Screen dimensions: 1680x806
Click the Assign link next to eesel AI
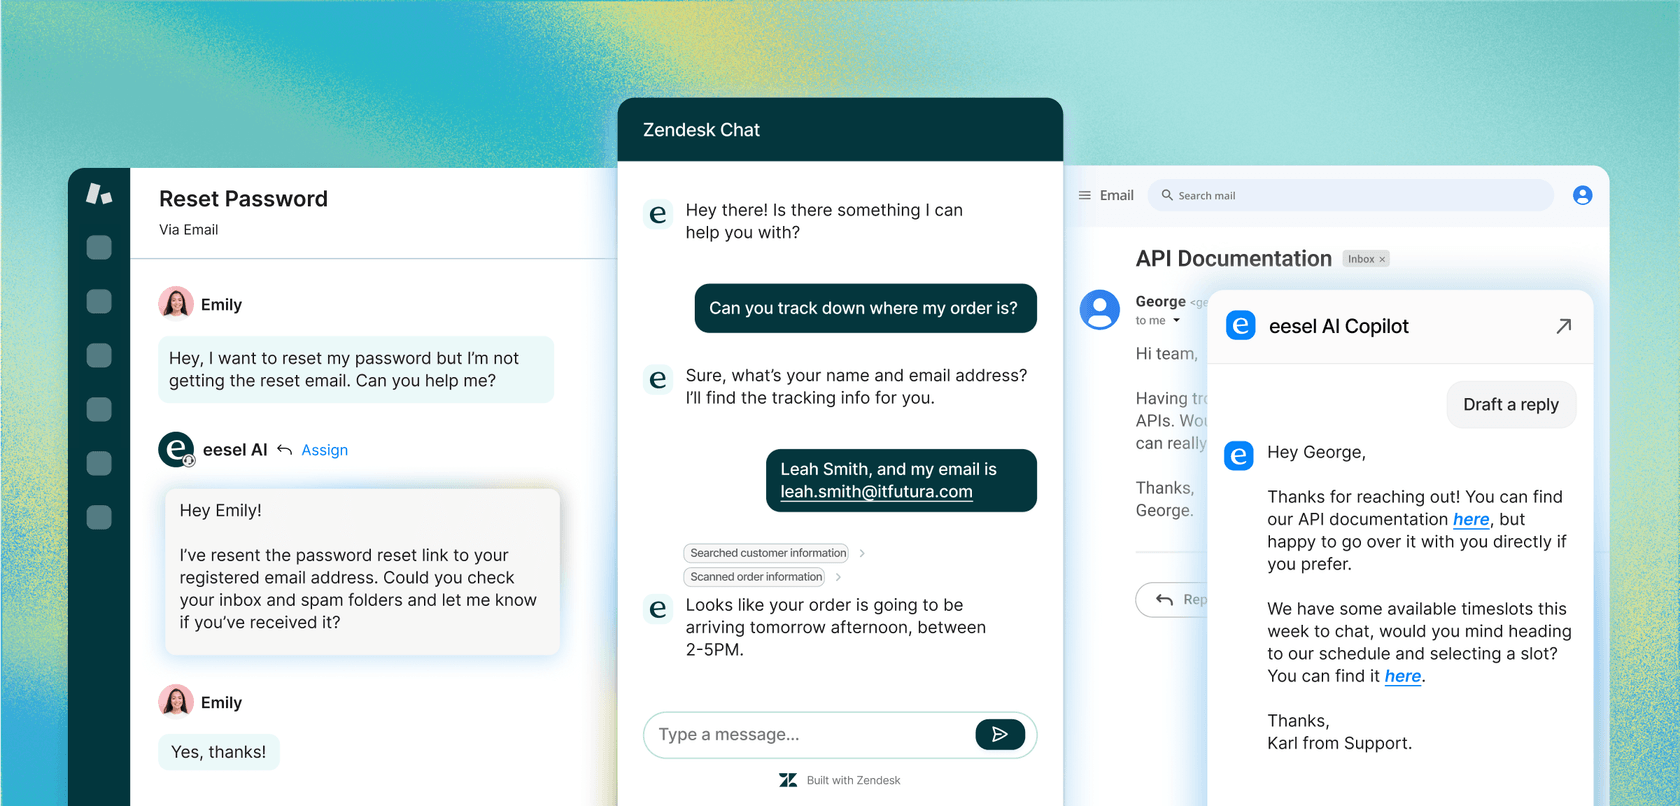pyautogui.click(x=324, y=450)
